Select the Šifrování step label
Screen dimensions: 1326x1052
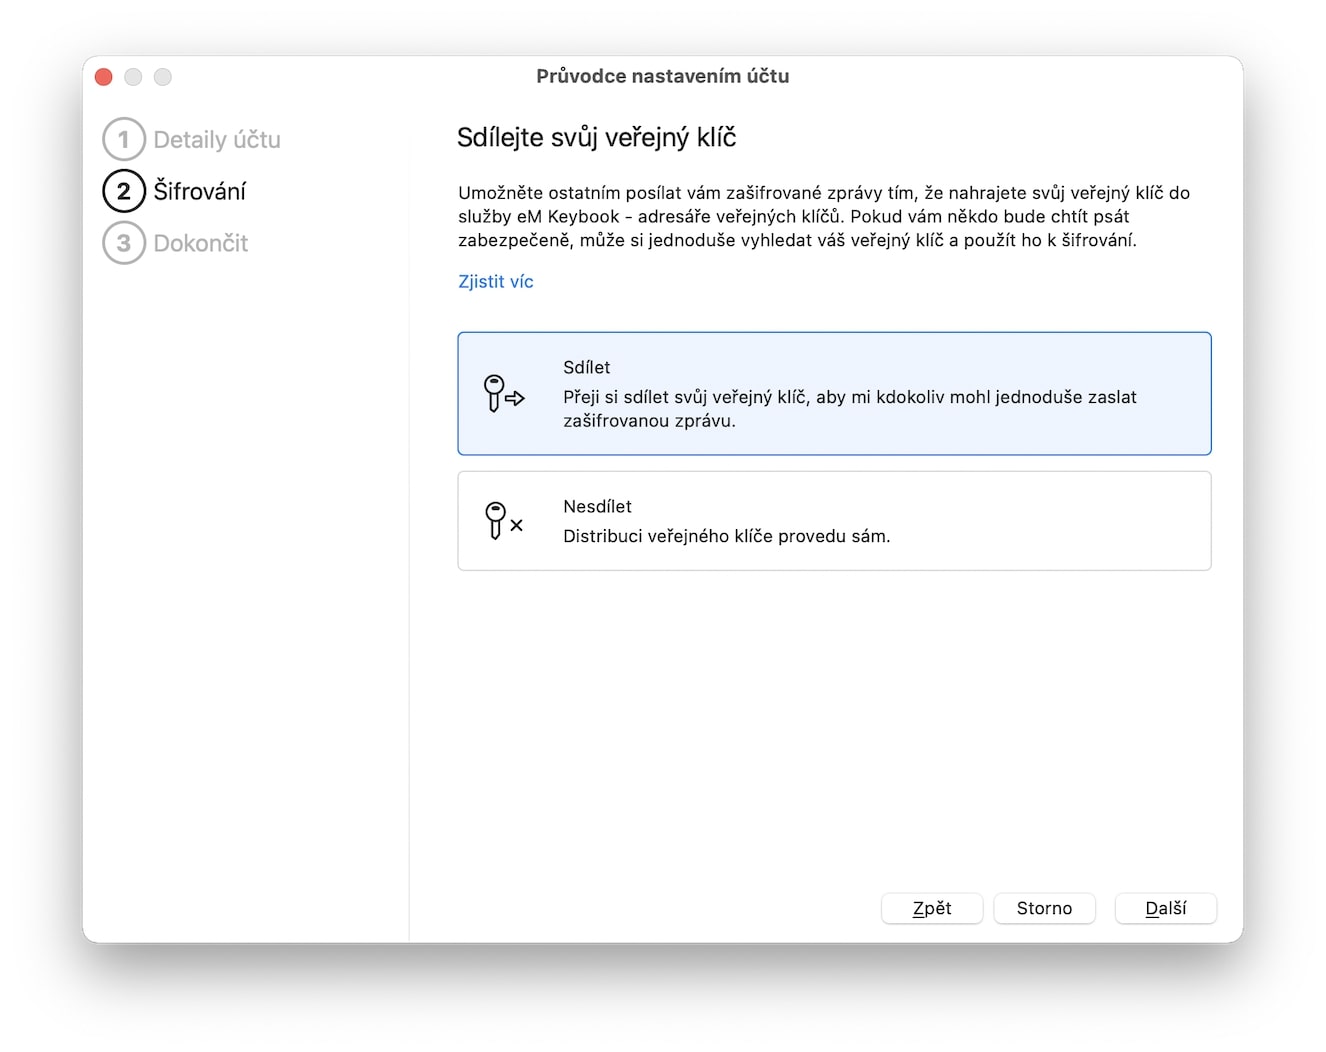coord(199,191)
